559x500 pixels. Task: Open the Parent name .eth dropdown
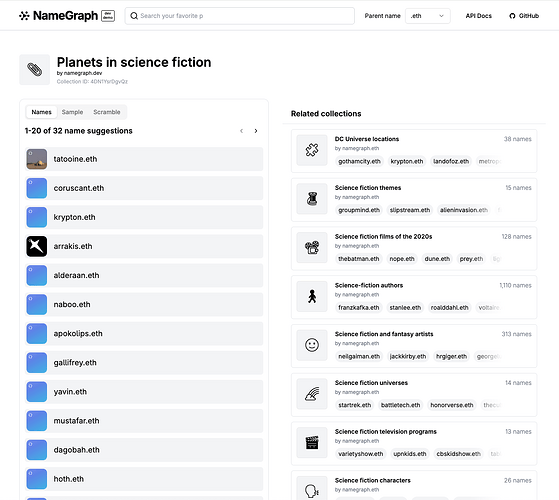click(x=427, y=16)
